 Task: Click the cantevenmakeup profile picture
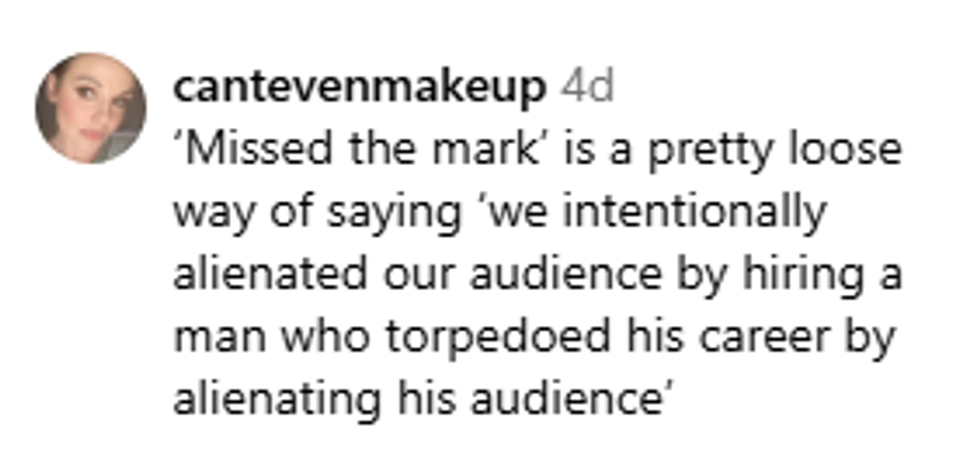pyautogui.click(x=91, y=108)
